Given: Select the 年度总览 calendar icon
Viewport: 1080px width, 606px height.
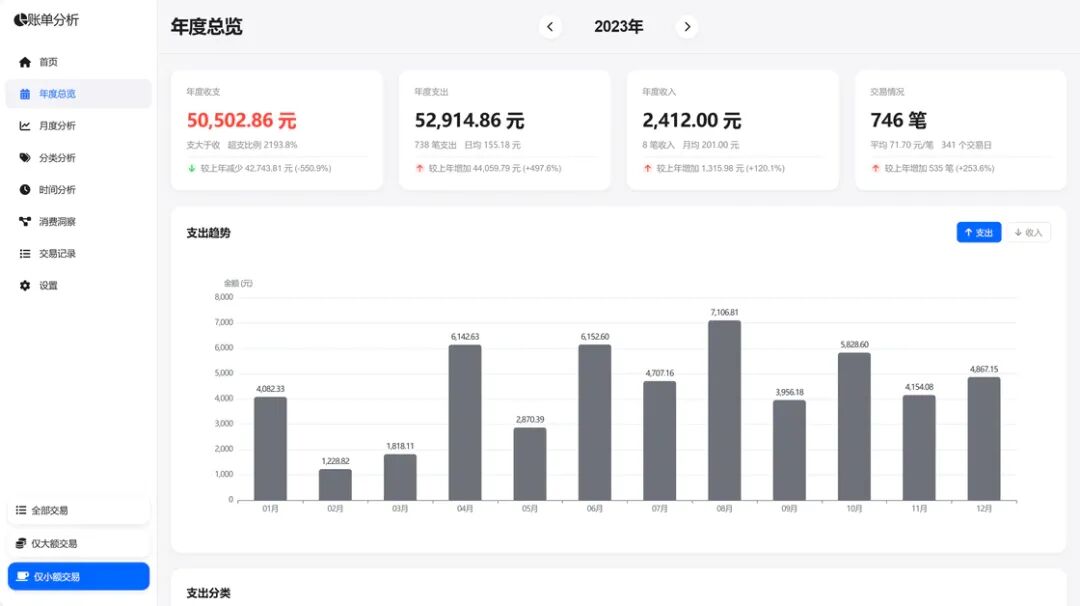Looking at the screenshot, I should pos(25,94).
